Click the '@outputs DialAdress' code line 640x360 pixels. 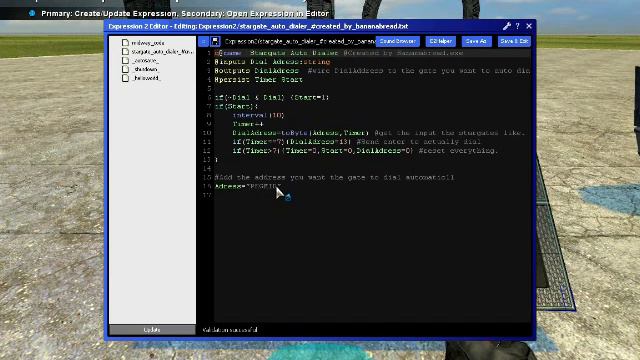[372, 71]
